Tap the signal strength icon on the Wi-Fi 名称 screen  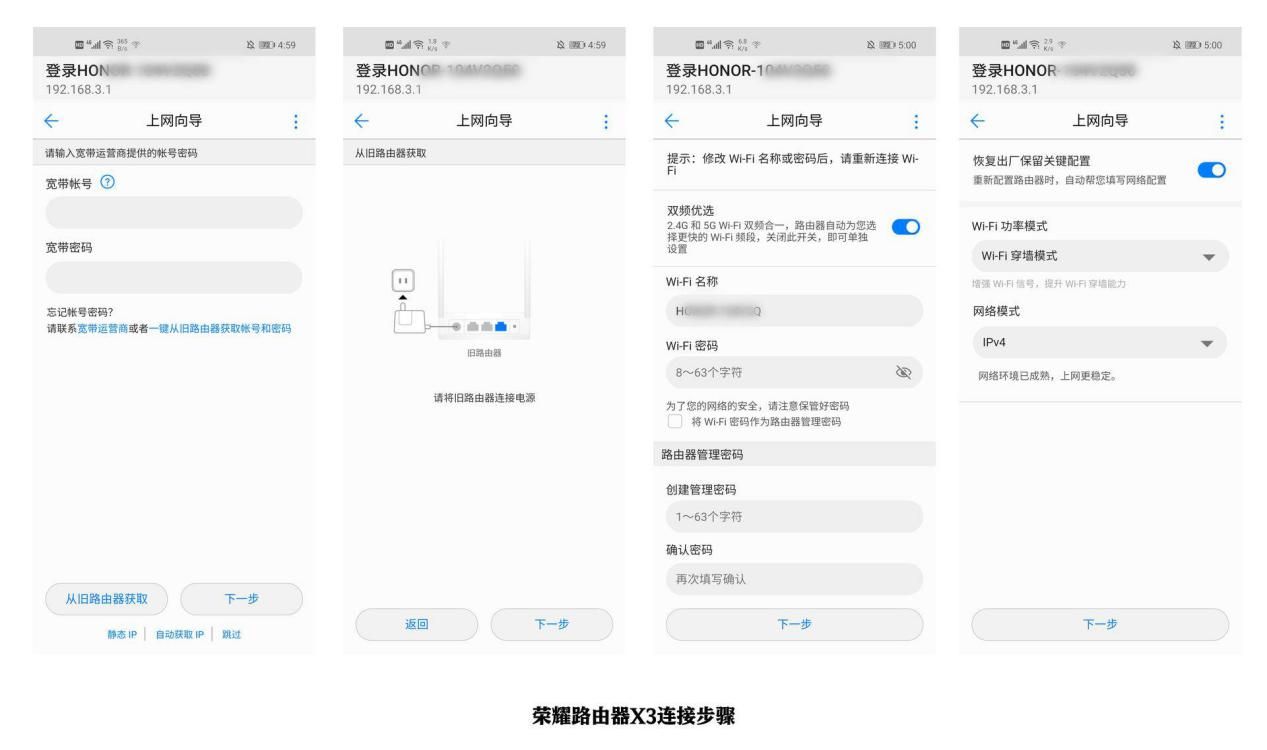click(x=717, y=43)
